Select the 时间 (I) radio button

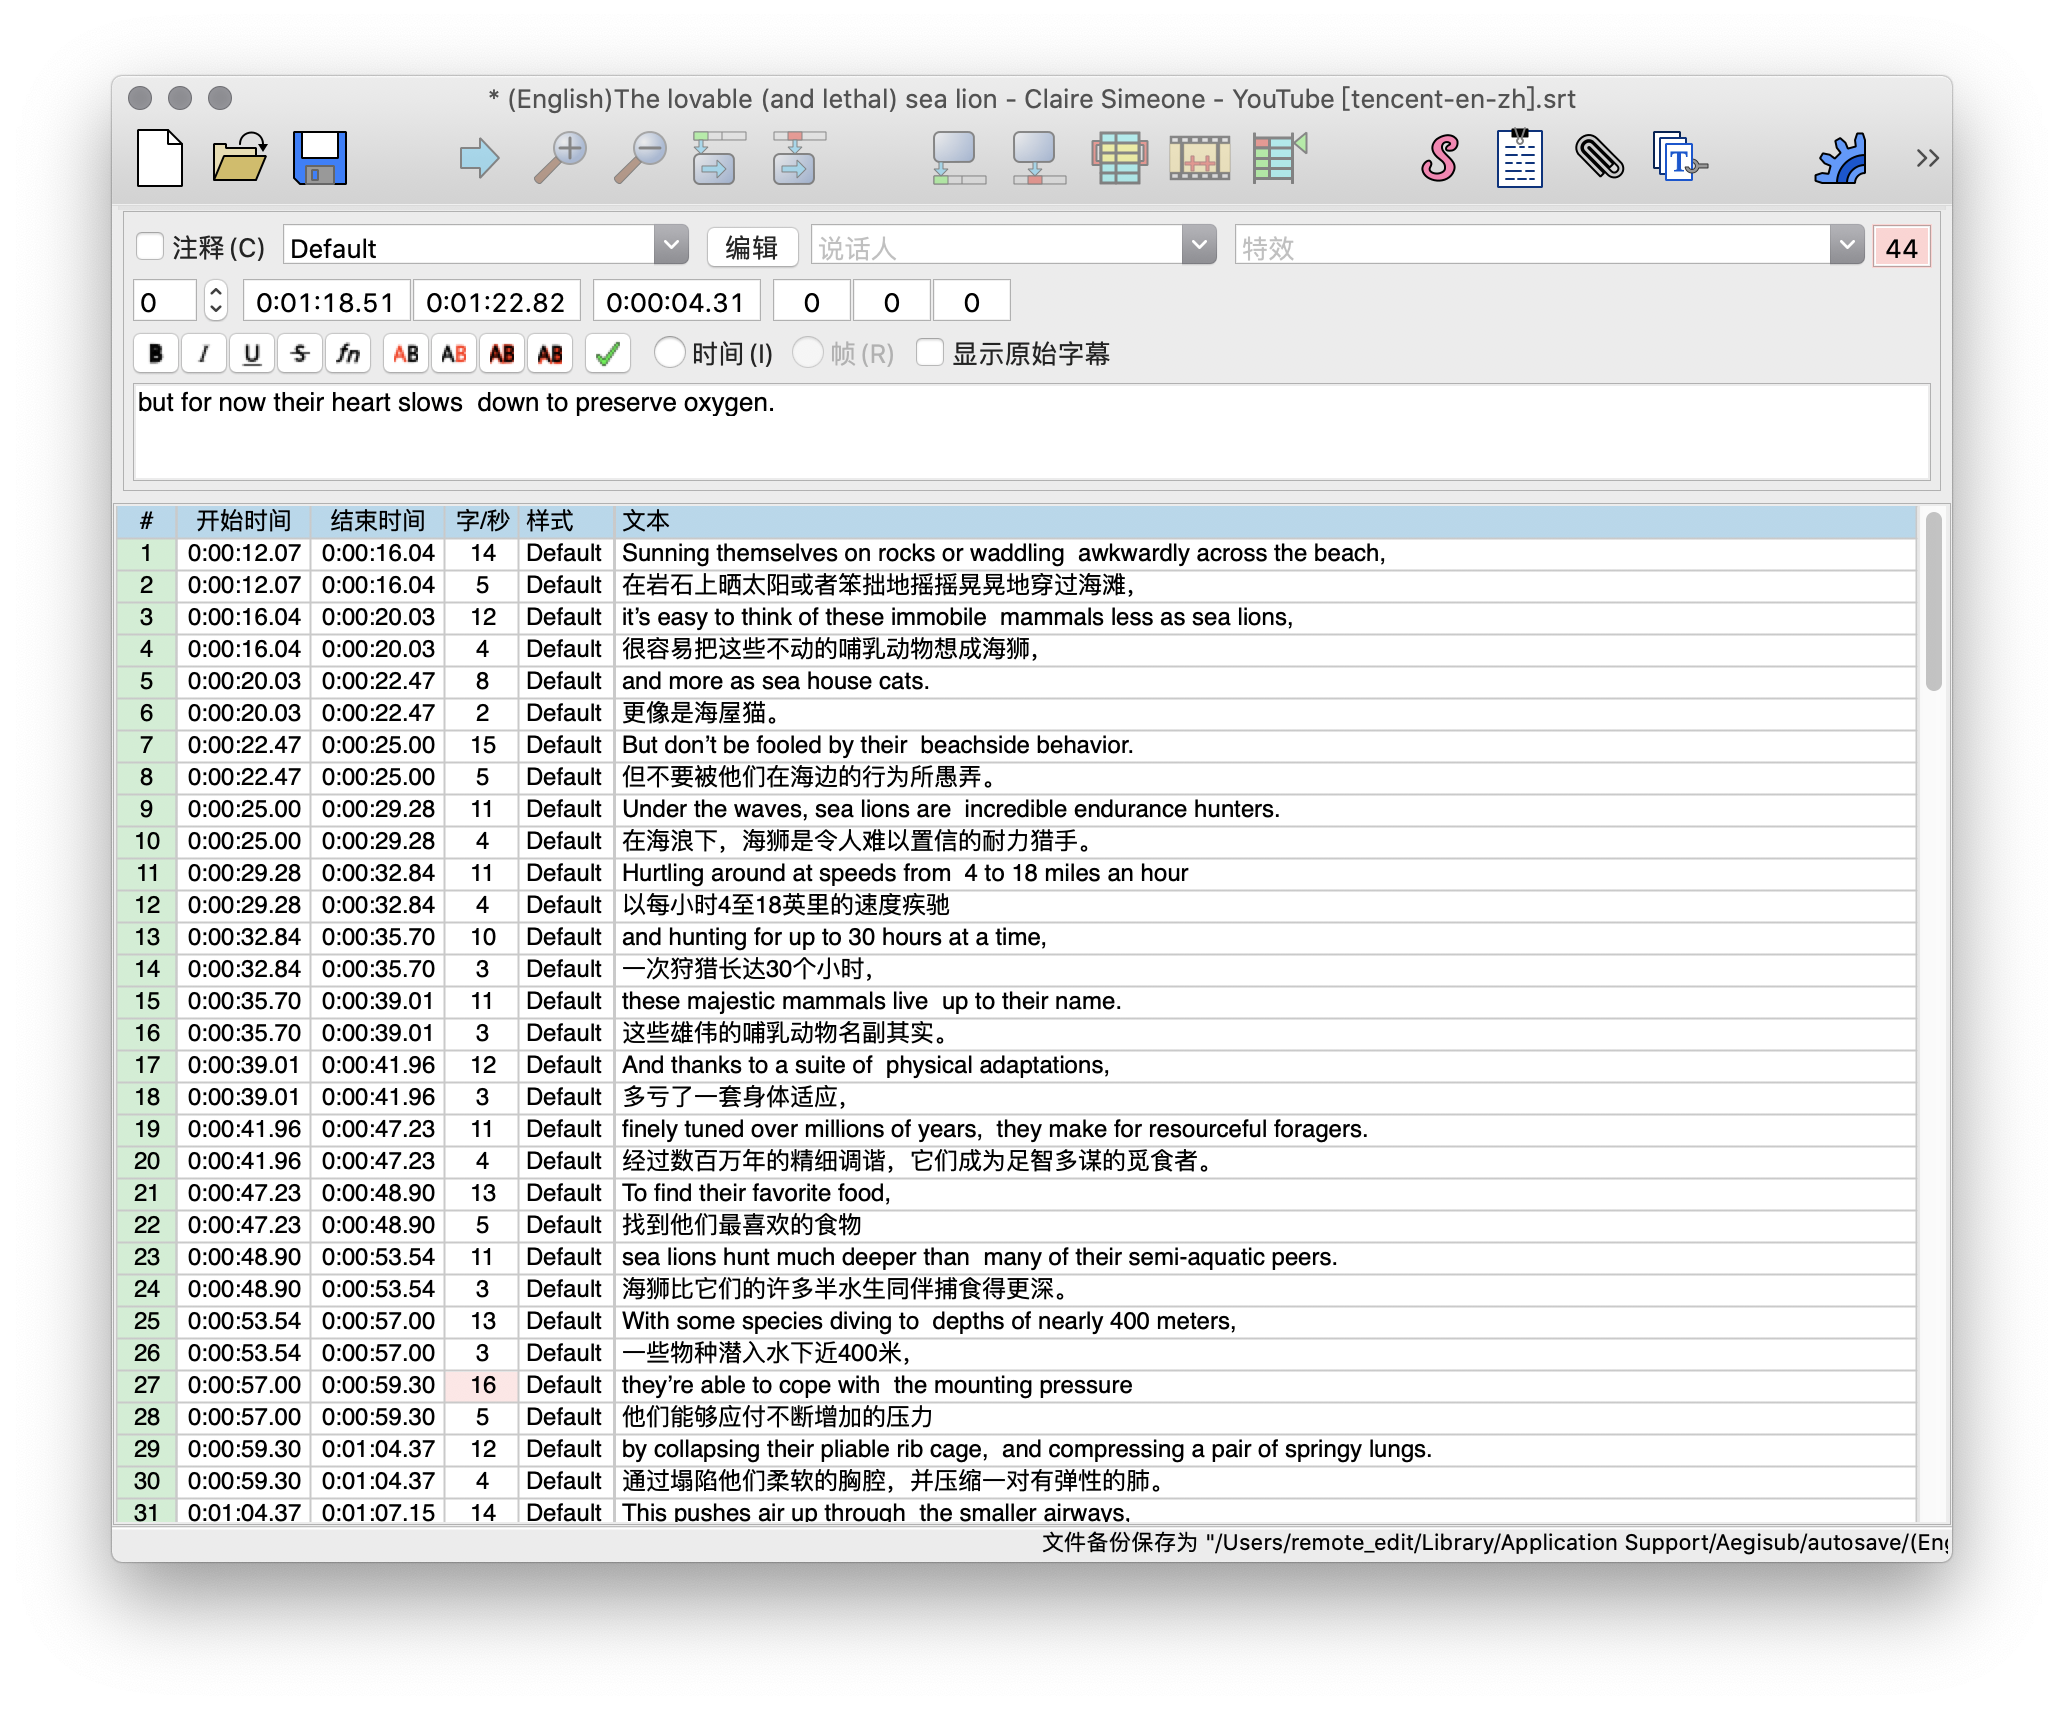pos(669,353)
